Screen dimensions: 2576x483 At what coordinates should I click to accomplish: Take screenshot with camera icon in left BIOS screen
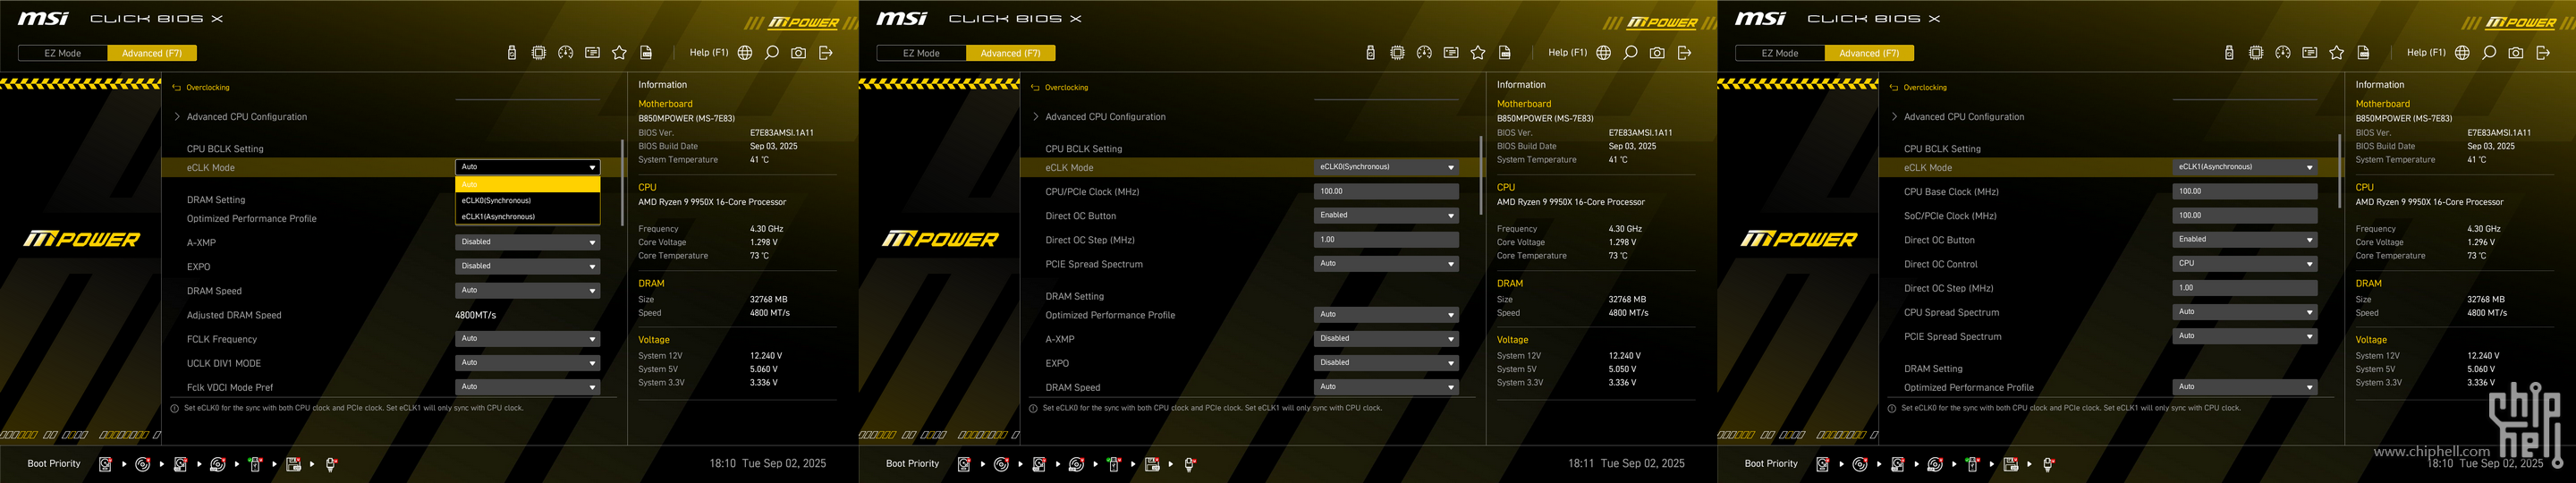click(799, 53)
